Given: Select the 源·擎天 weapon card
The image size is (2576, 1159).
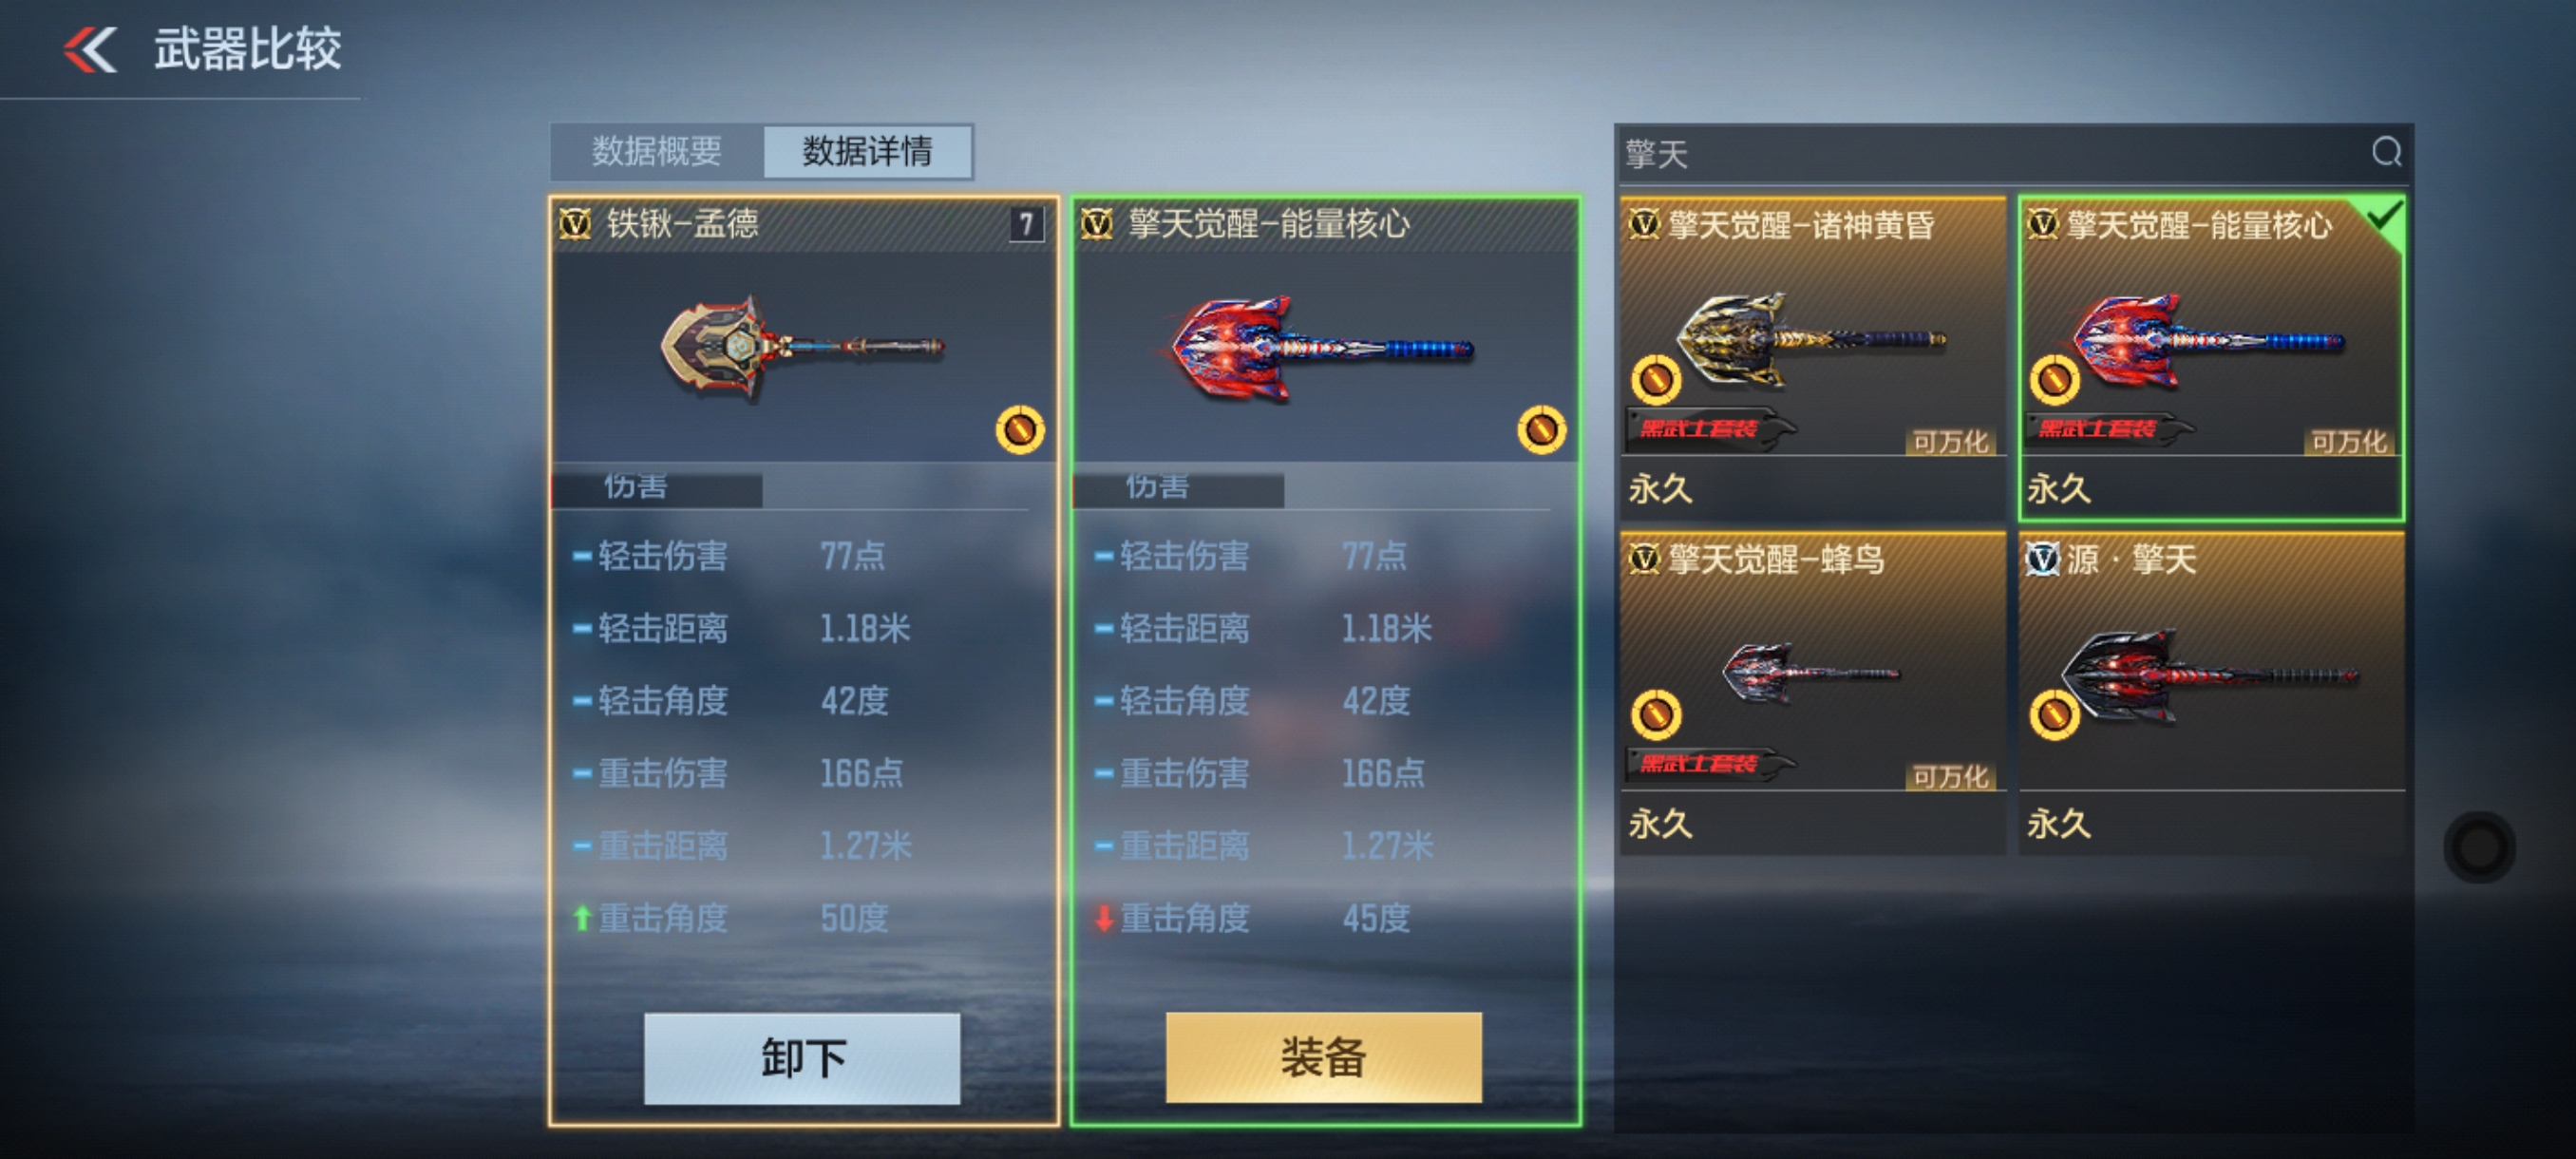Looking at the screenshot, I should [2212, 693].
